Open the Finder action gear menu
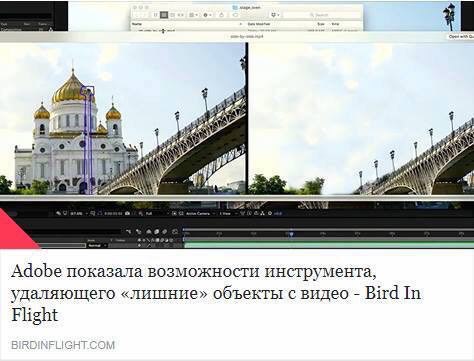The height and width of the screenshot is (361, 474). [x=207, y=15]
